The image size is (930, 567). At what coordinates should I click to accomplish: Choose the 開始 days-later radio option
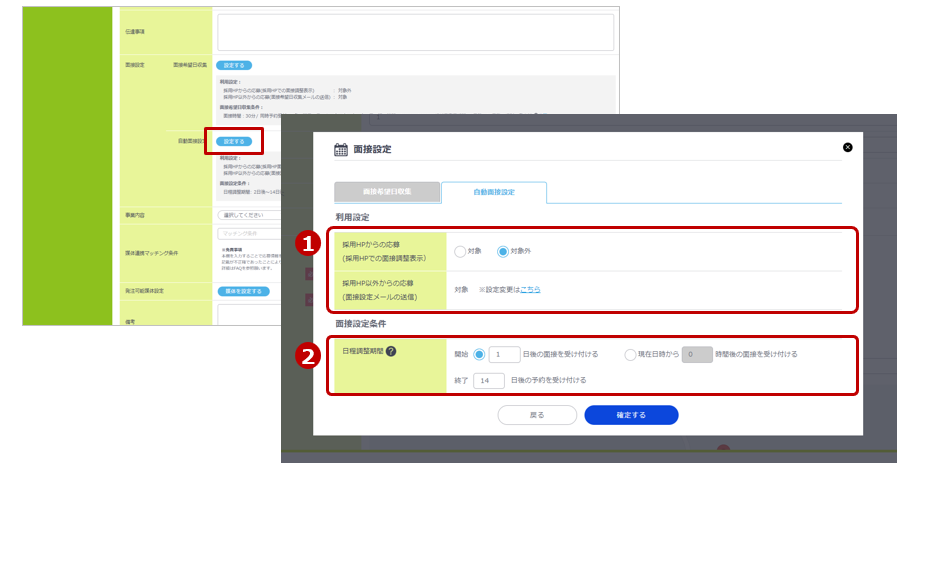[x=479, y=354]
